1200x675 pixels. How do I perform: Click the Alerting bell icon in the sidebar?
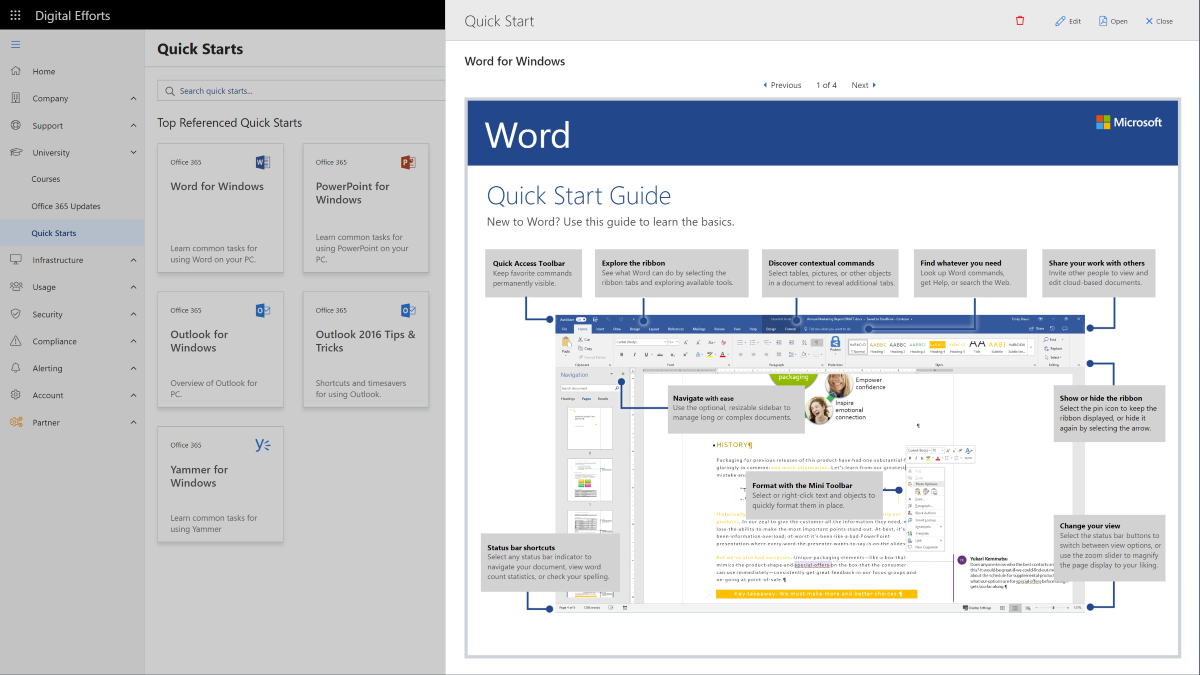[x=15, y=368]
